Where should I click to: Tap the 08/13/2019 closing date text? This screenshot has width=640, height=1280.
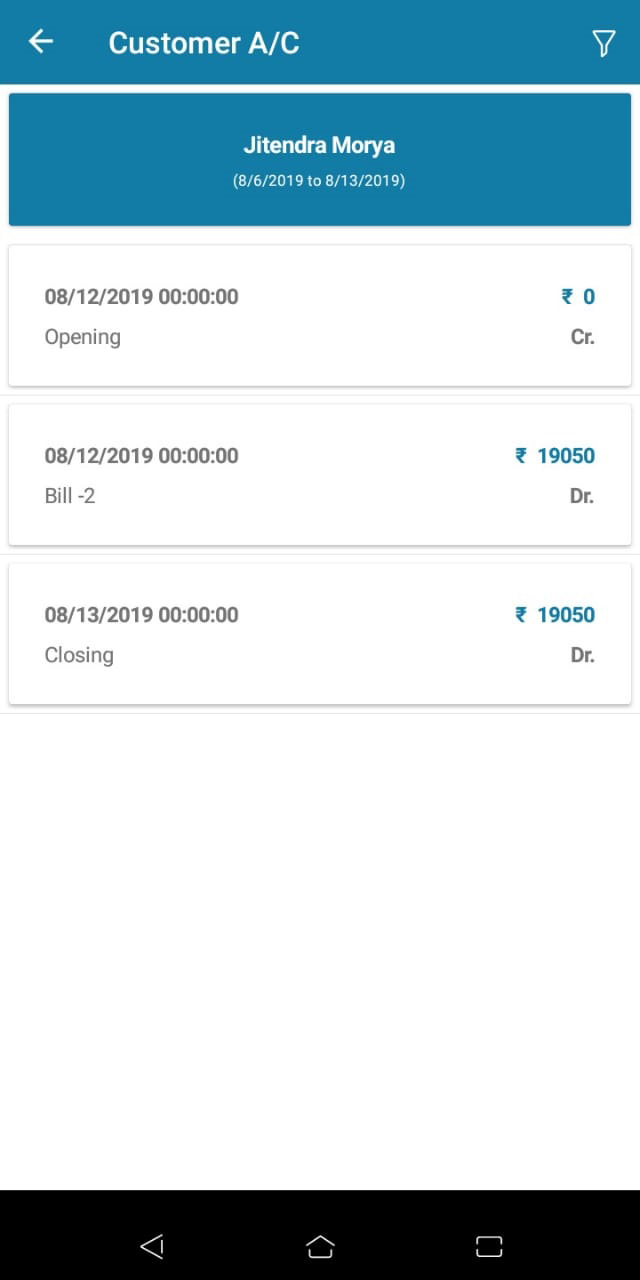coord(141,615)
